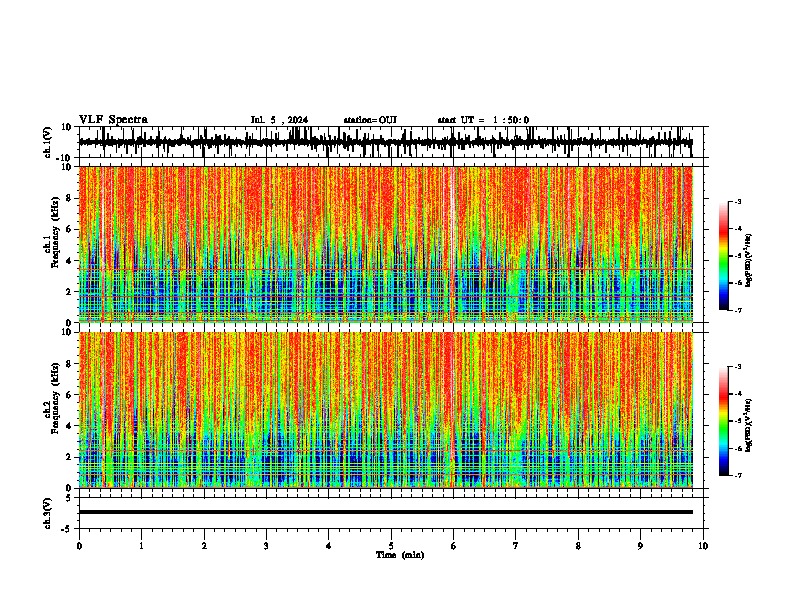Viewport: 792px width, 612px height.
Task: Click time axis tick label '10'
Action: 703,546
